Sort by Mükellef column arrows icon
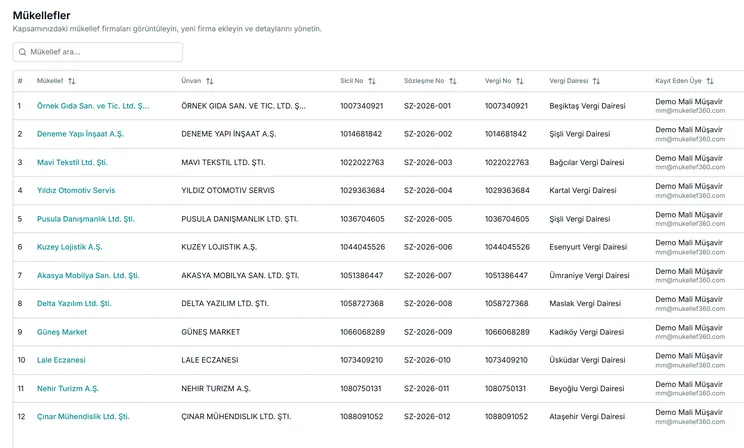This screenshot has width=744, height=448. [x=72, y=81]
